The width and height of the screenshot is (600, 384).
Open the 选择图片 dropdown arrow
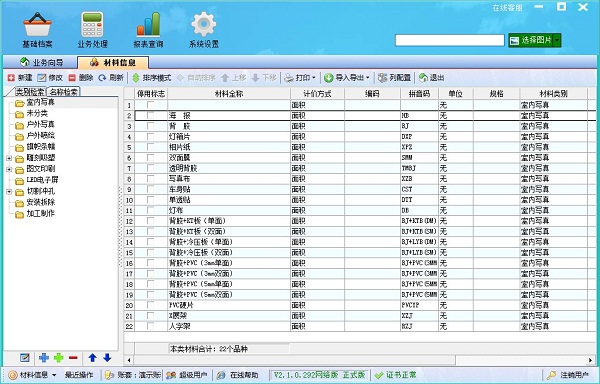[x=557, y=40]
